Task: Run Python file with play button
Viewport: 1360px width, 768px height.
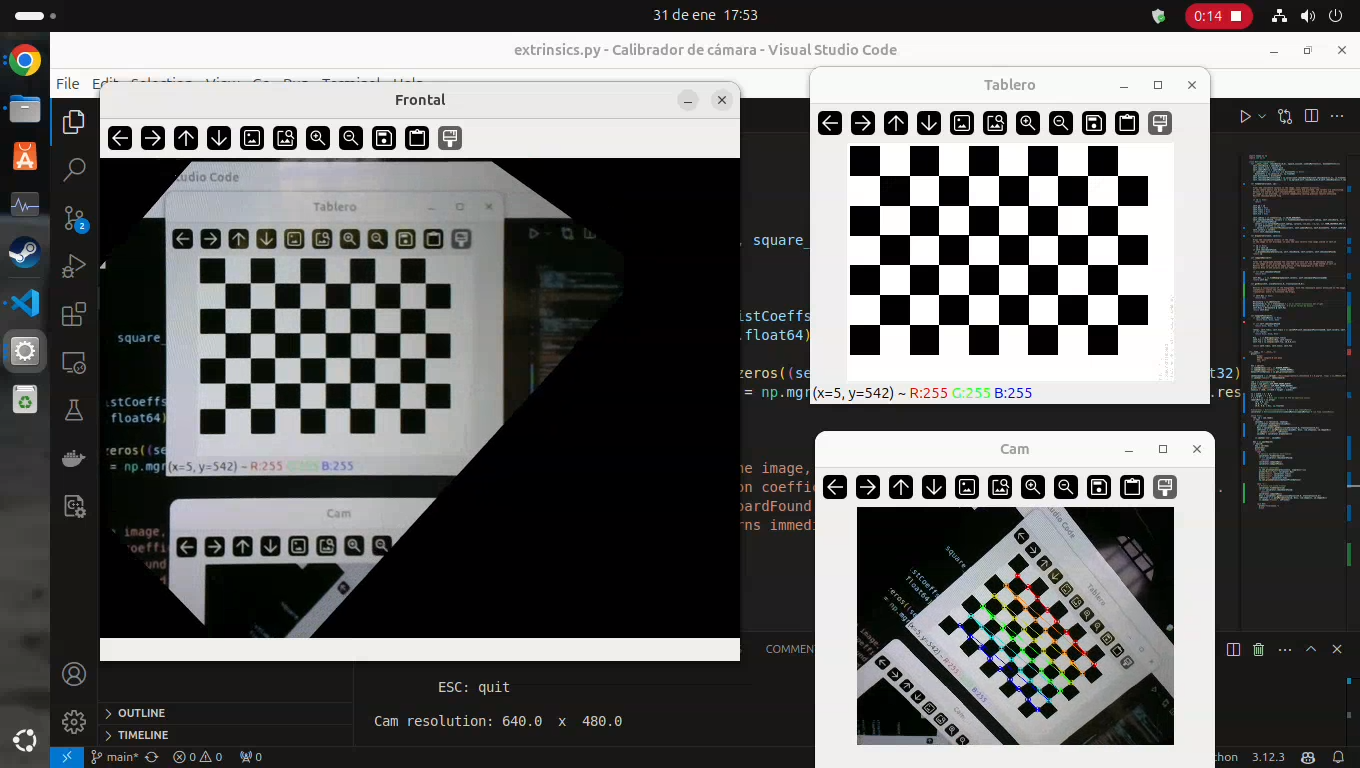Action: tap(1245, 117)
